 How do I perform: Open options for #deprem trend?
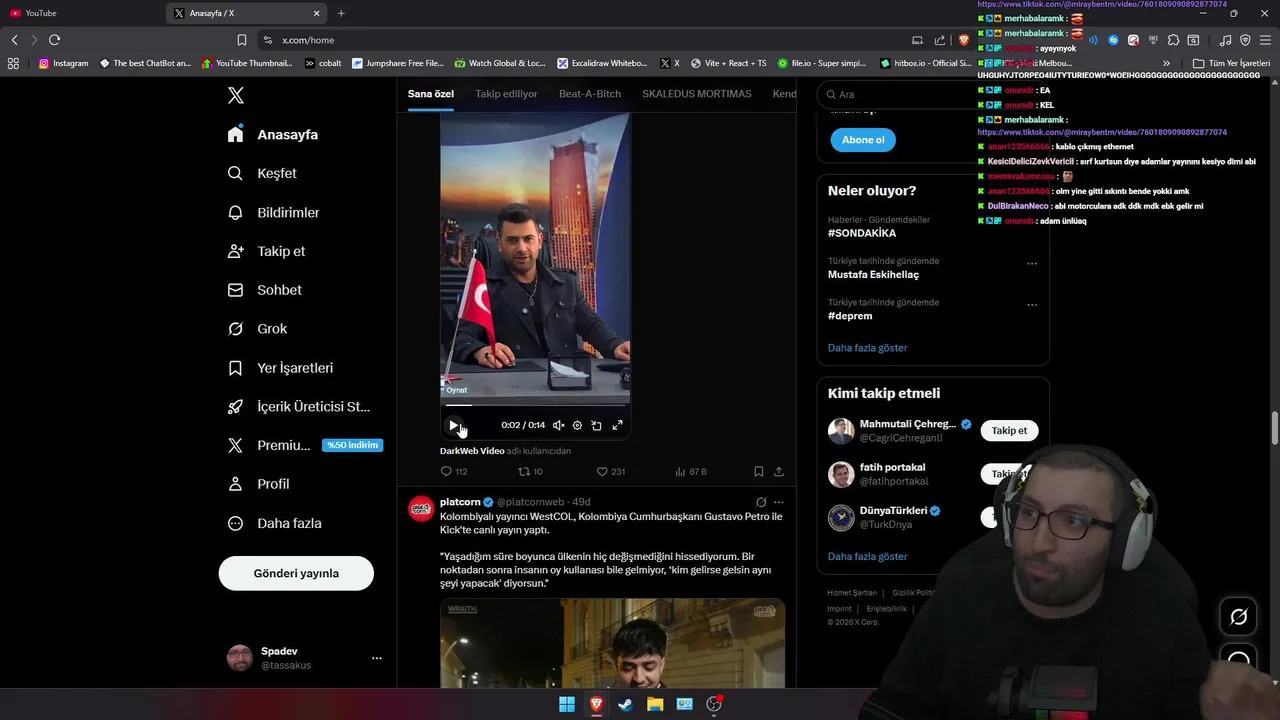click(x=1032, y=305)
